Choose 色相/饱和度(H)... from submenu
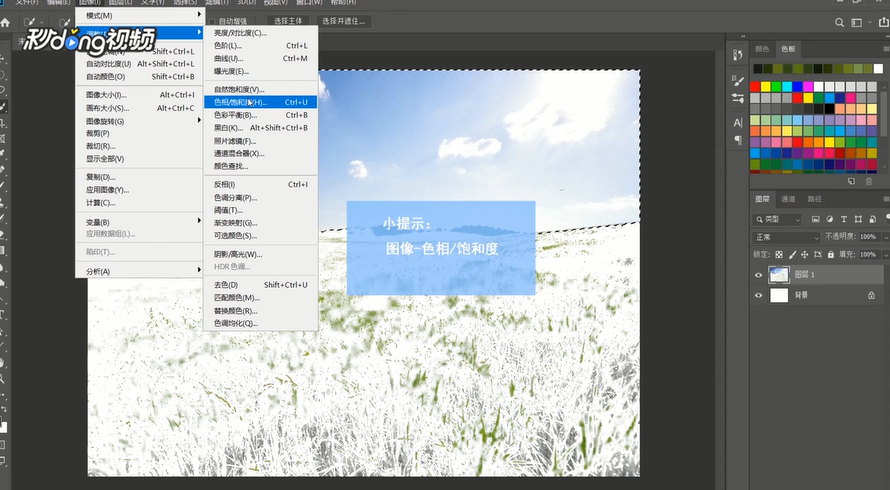This screenshot has height=490, width=890. pyautogui.click(x=261, y=102)
